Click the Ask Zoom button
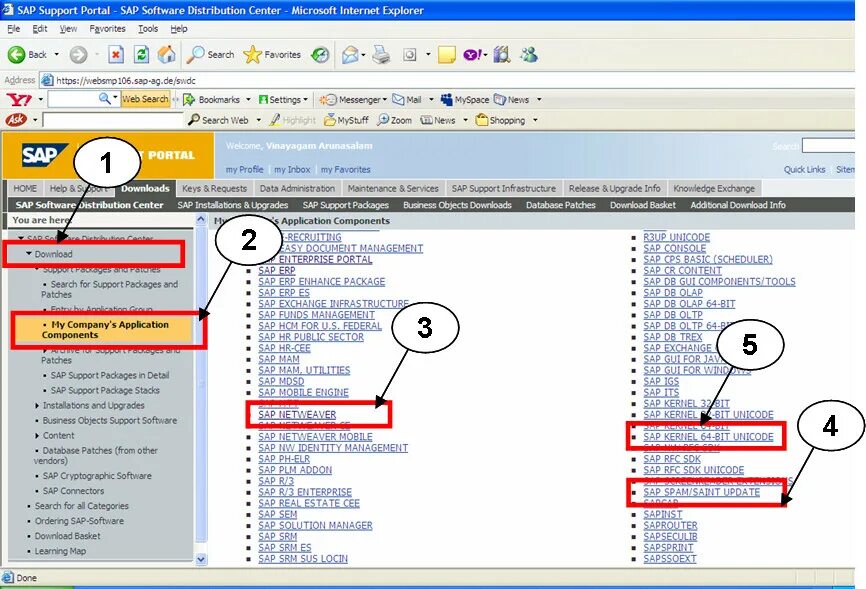 [394, 120]
